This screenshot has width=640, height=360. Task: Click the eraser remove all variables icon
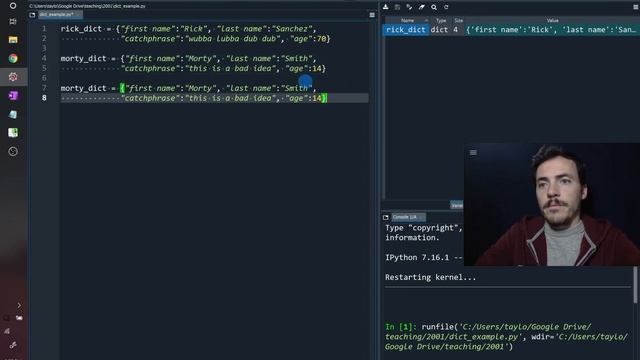(422, 7)
